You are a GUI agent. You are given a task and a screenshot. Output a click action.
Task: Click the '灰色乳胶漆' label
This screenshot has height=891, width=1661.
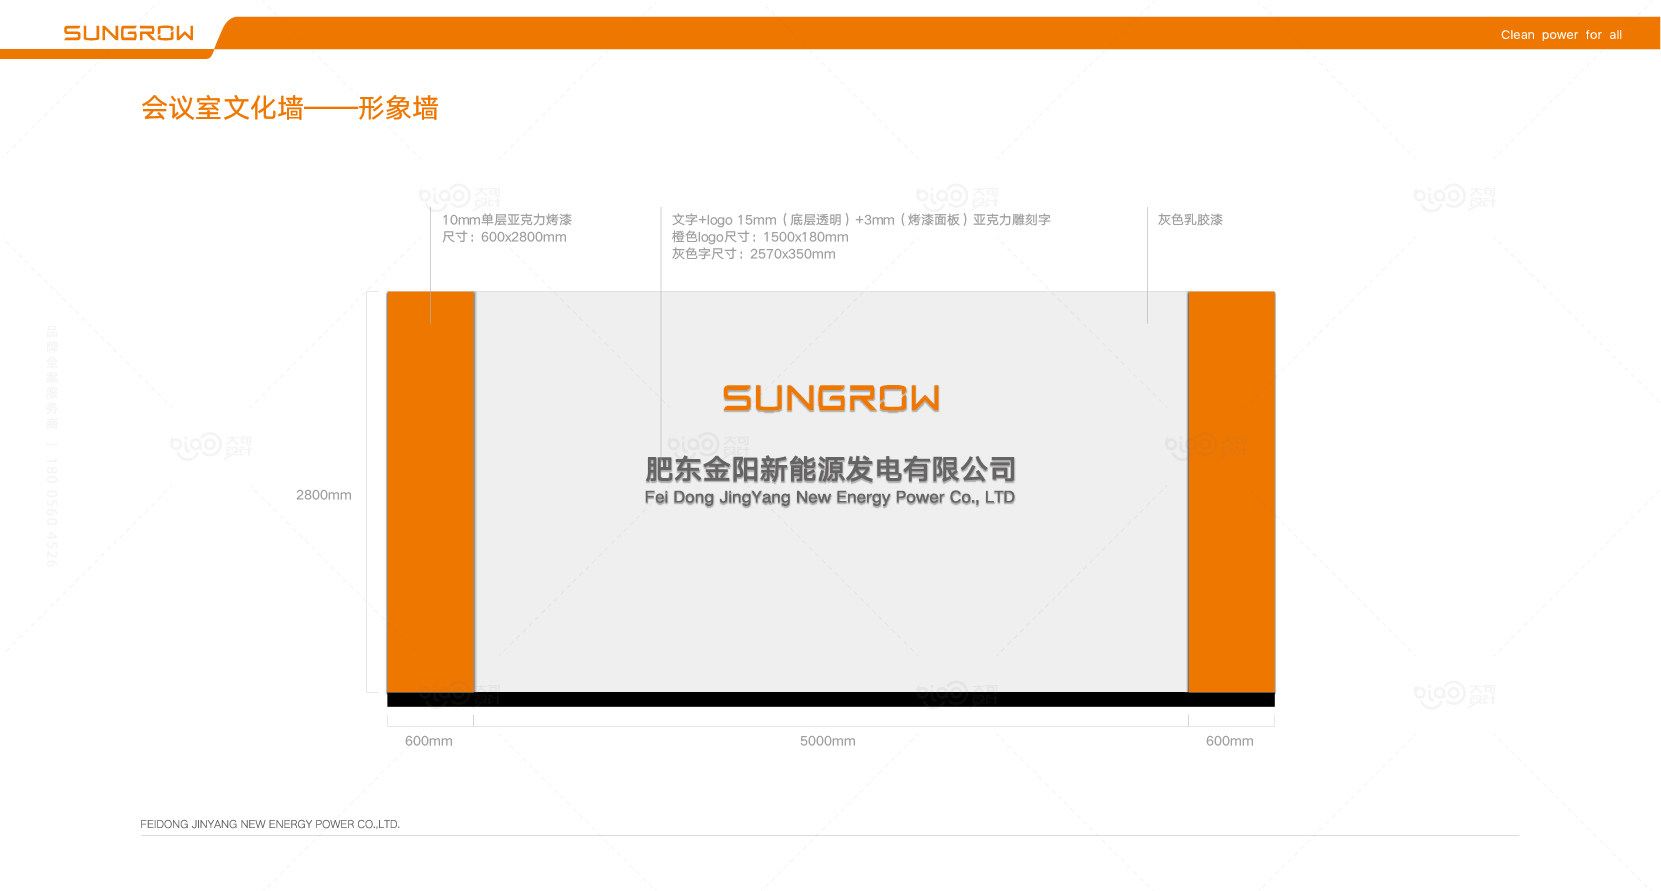pos(1190,220)
